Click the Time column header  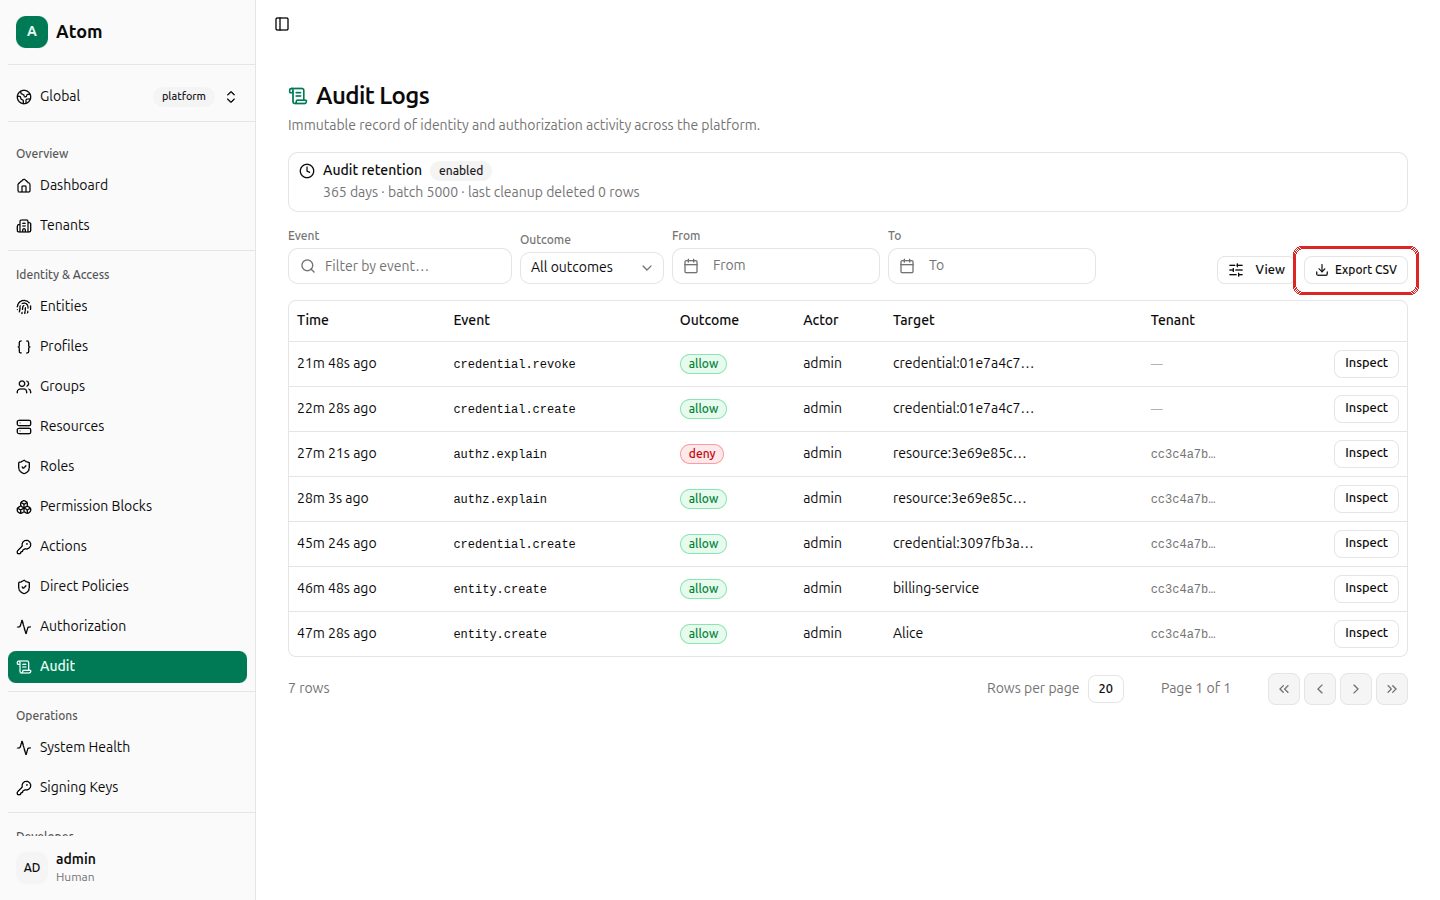click(x=313, y=320)
